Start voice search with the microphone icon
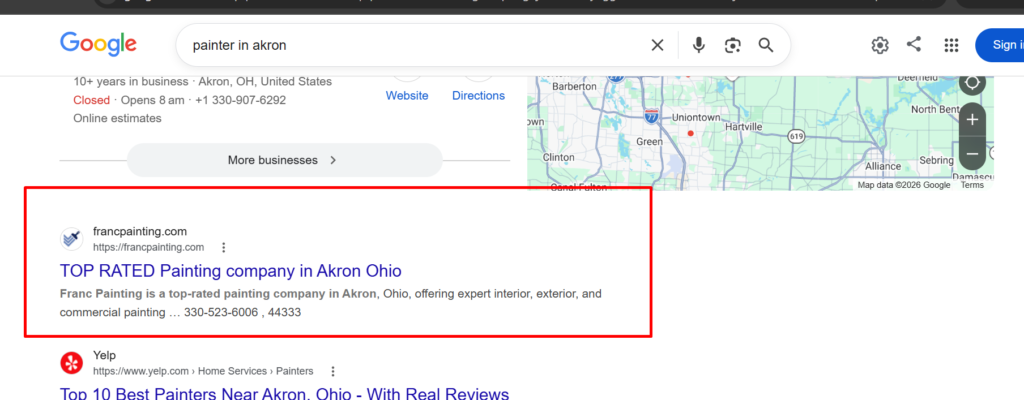The width and height of the screenshot is (1024, 400). (x=699, y=45)
